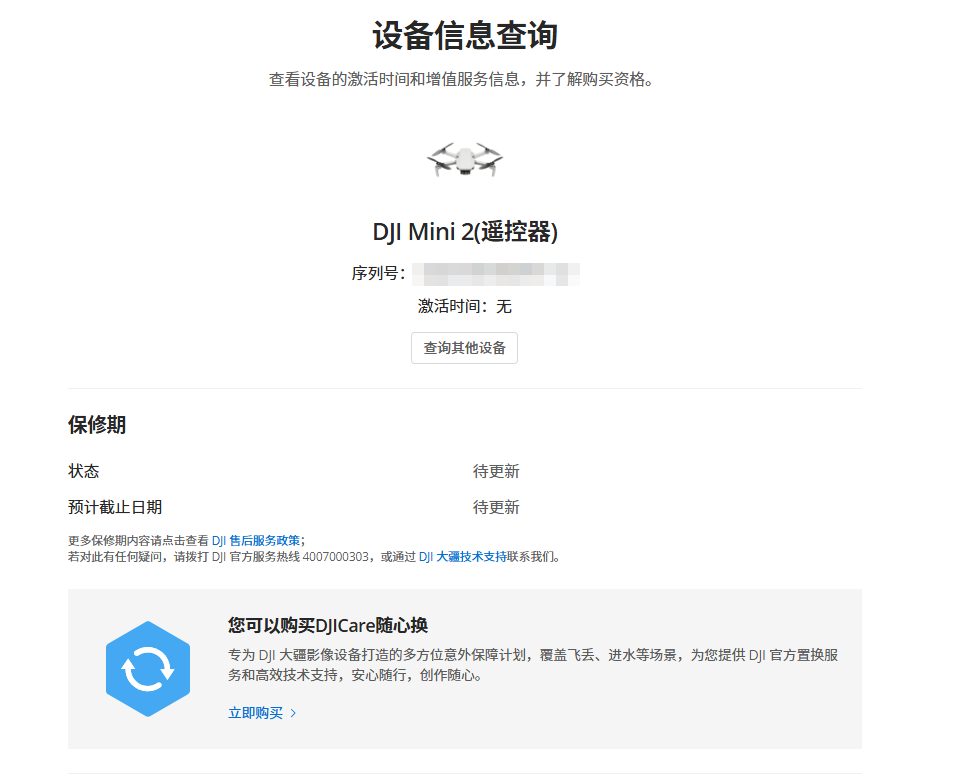959x780 pixels.
Task: Click the 状态 row label
Action: [x=83, y=471]
